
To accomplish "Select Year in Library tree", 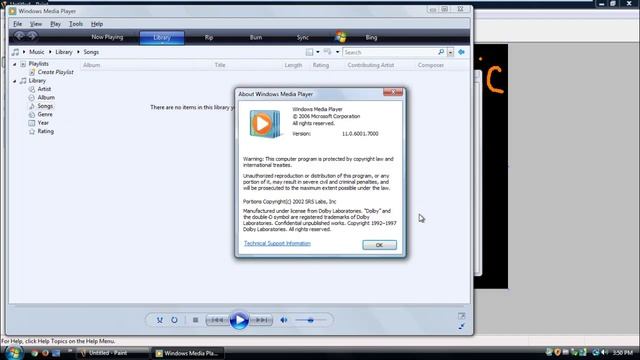I will tap(43, 123).
